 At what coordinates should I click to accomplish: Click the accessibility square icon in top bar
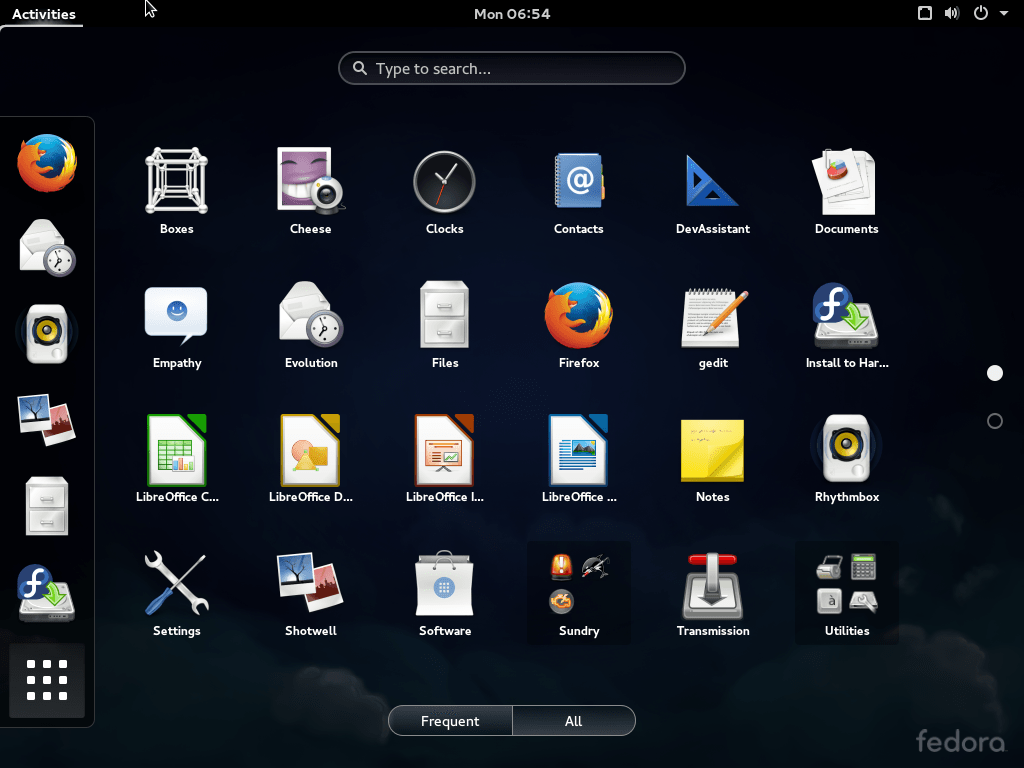[x=925, y=13]
